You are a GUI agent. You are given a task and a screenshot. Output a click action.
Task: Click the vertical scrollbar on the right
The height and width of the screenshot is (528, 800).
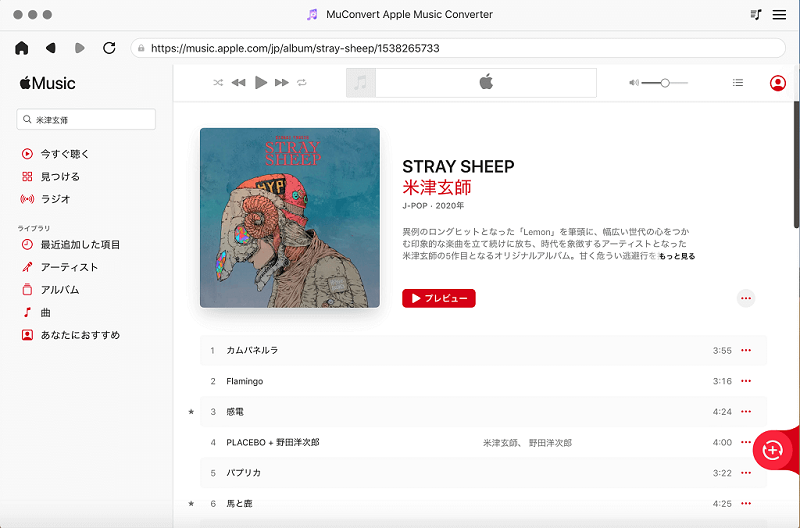click(796, 166)
